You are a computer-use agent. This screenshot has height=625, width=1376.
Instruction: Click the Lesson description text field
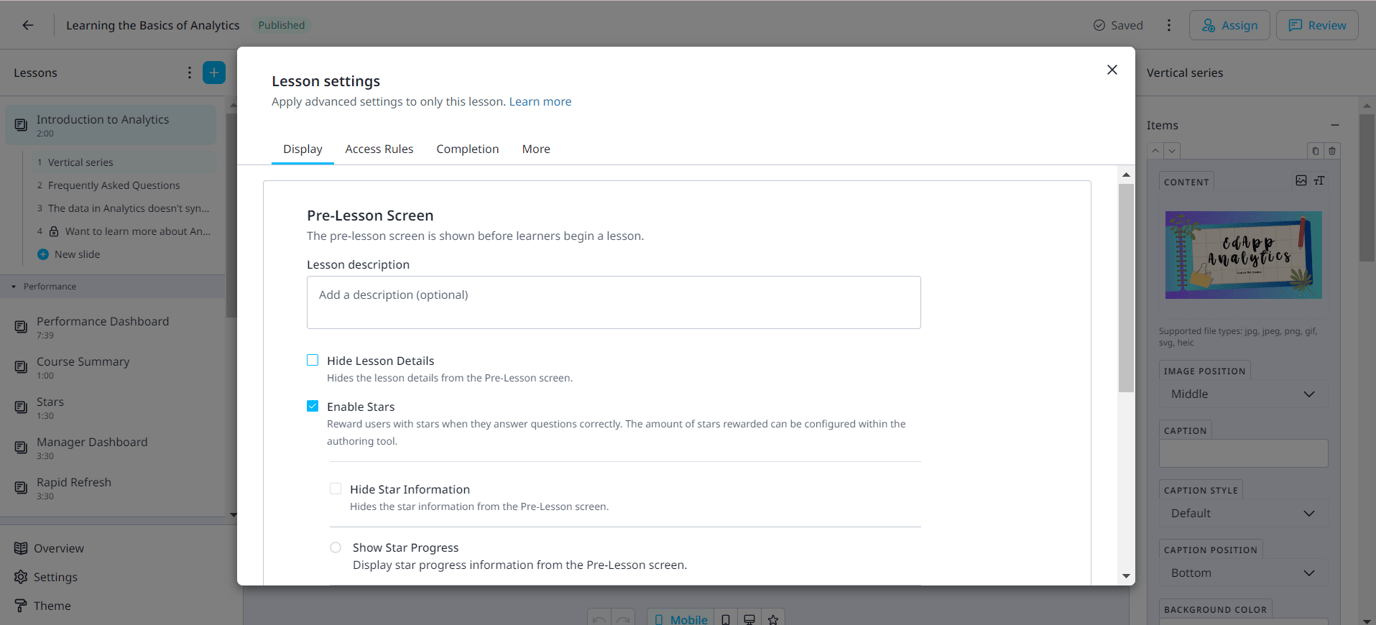[614, 302]
